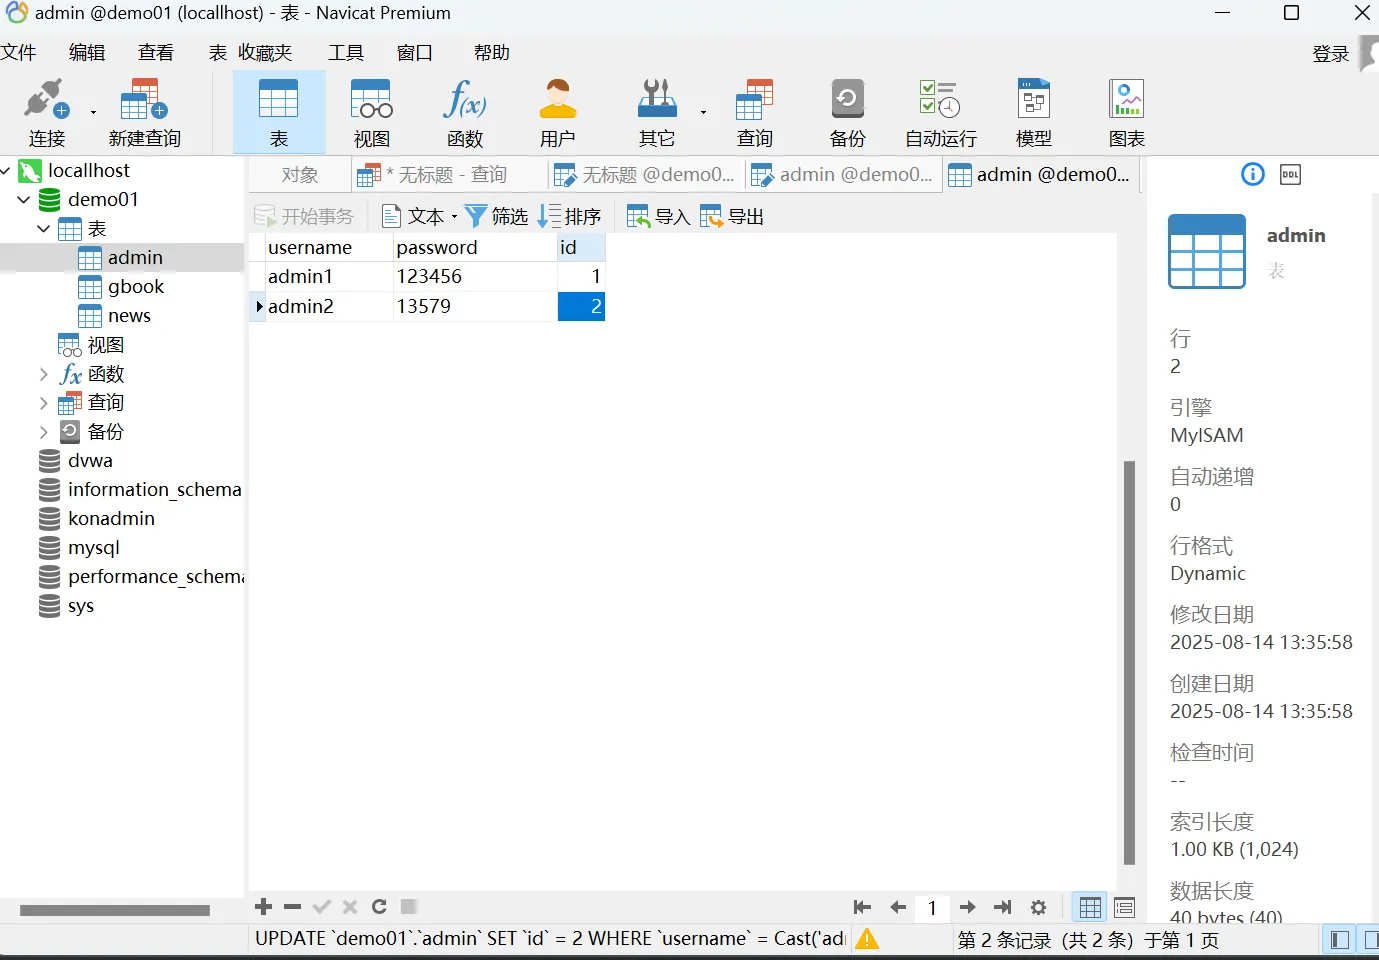
Task: Switch to grid view in status bar
Action: click(1090, 907)
